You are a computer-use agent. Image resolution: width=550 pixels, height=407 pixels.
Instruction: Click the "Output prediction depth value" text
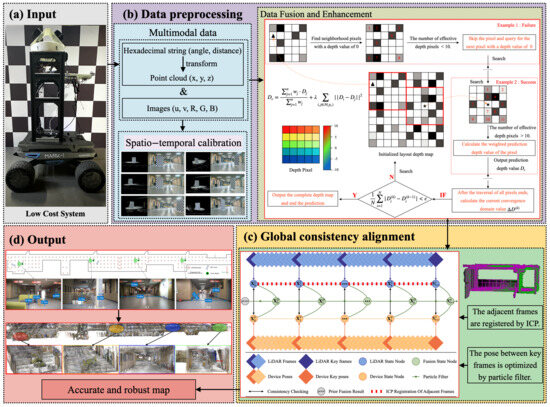(x=510, y=164)
